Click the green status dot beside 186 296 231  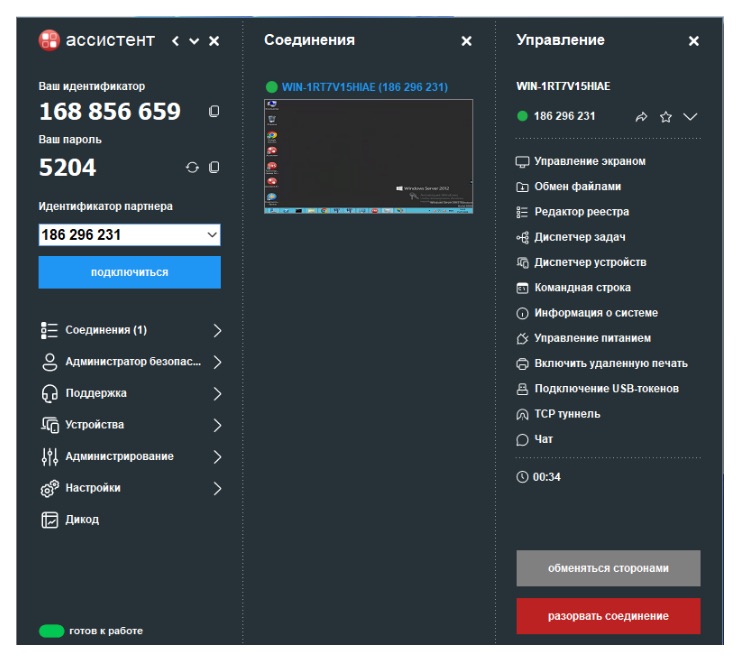click(x=522, y=116)
